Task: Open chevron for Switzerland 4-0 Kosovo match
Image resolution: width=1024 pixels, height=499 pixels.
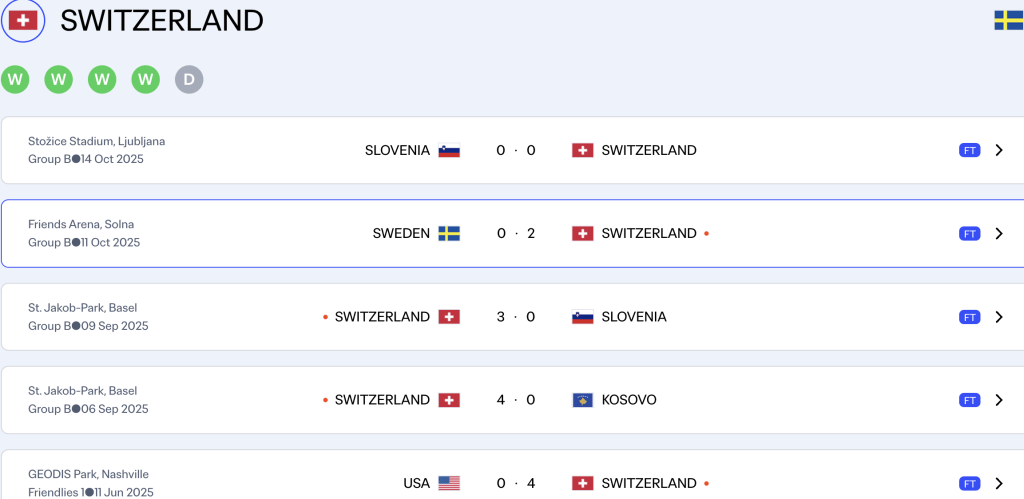Action: click(x=998, y=400)
